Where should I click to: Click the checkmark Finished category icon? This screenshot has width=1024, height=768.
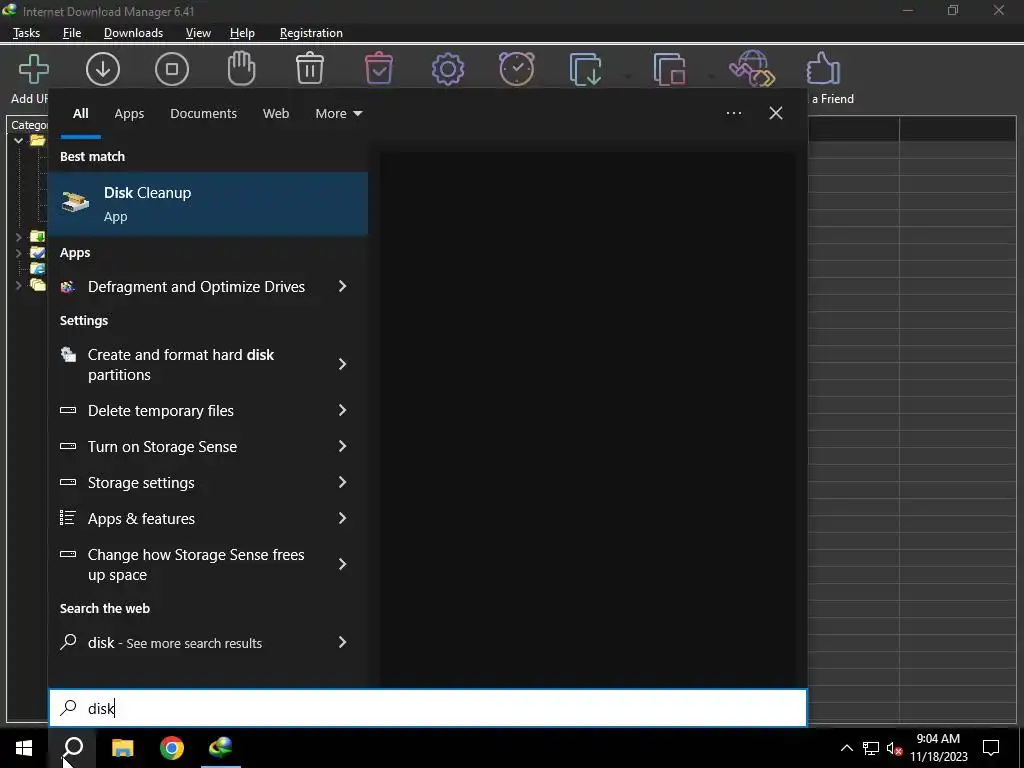point(38,253)
